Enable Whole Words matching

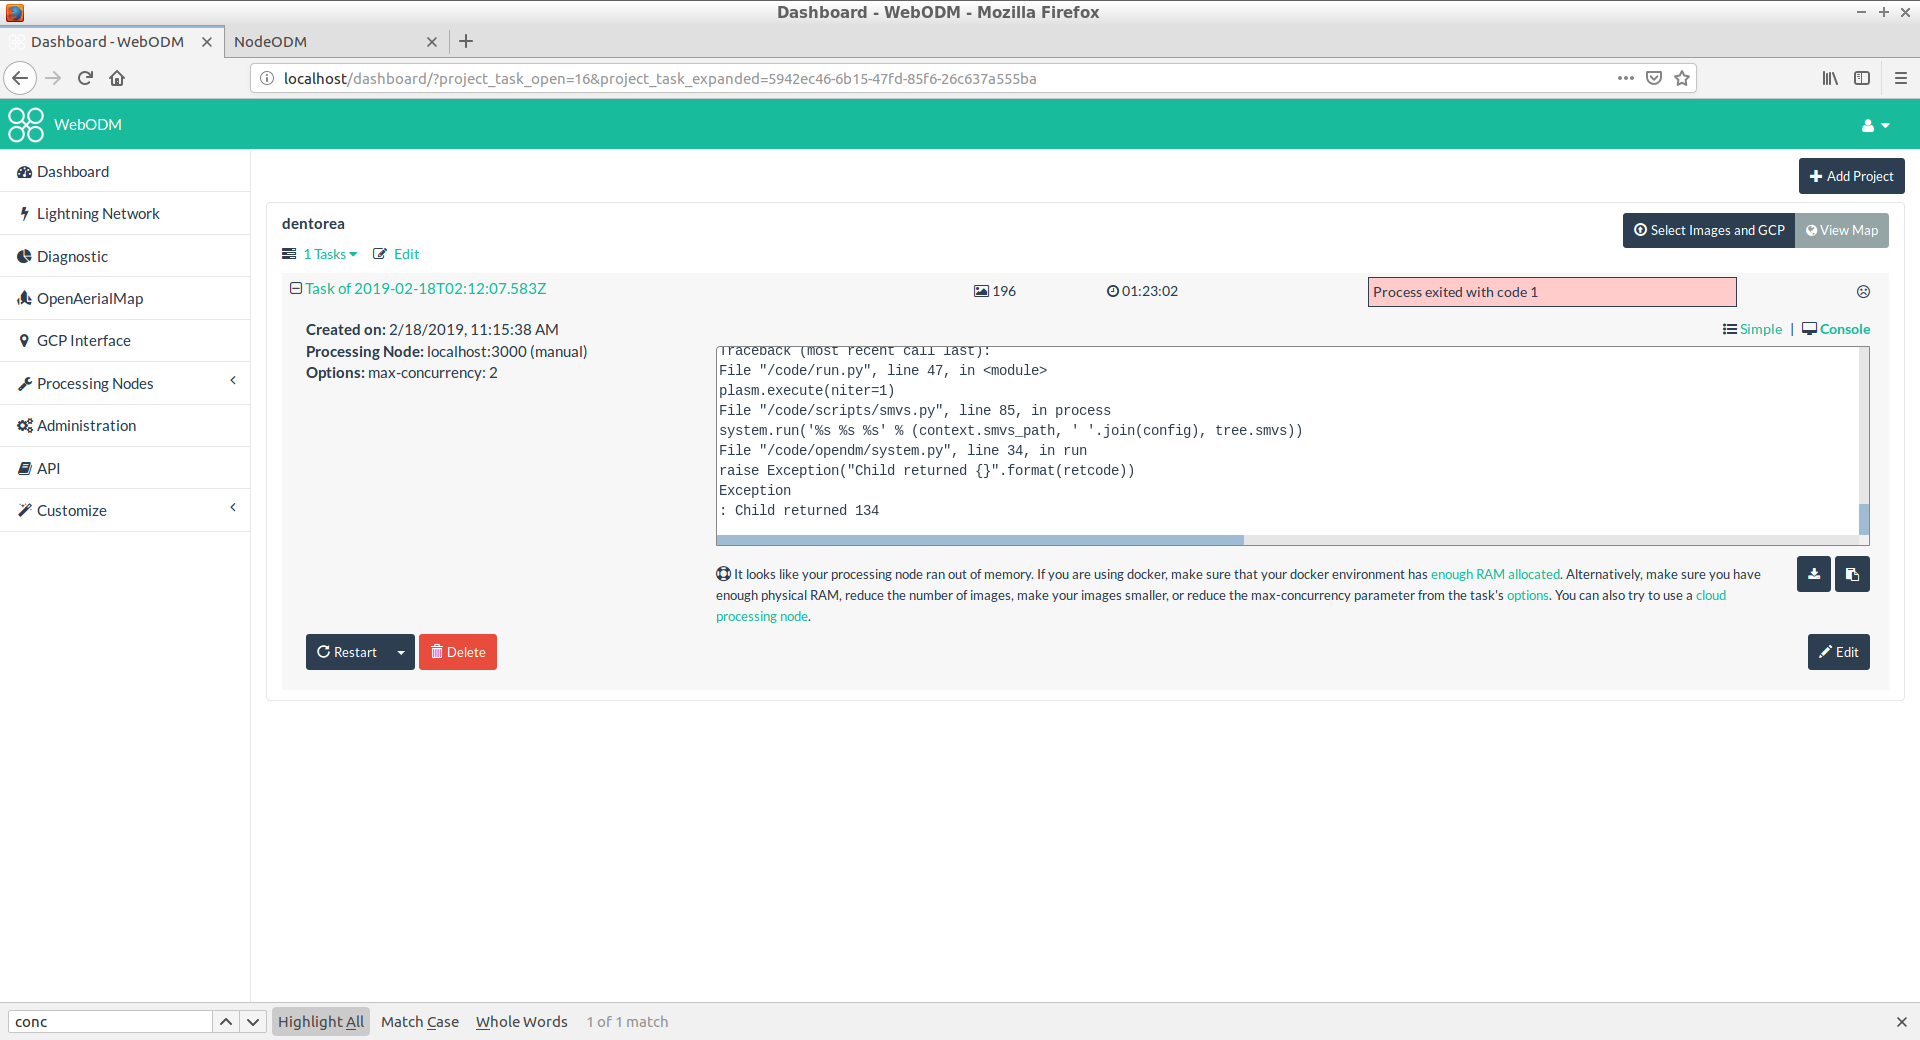click(521, 1021)
